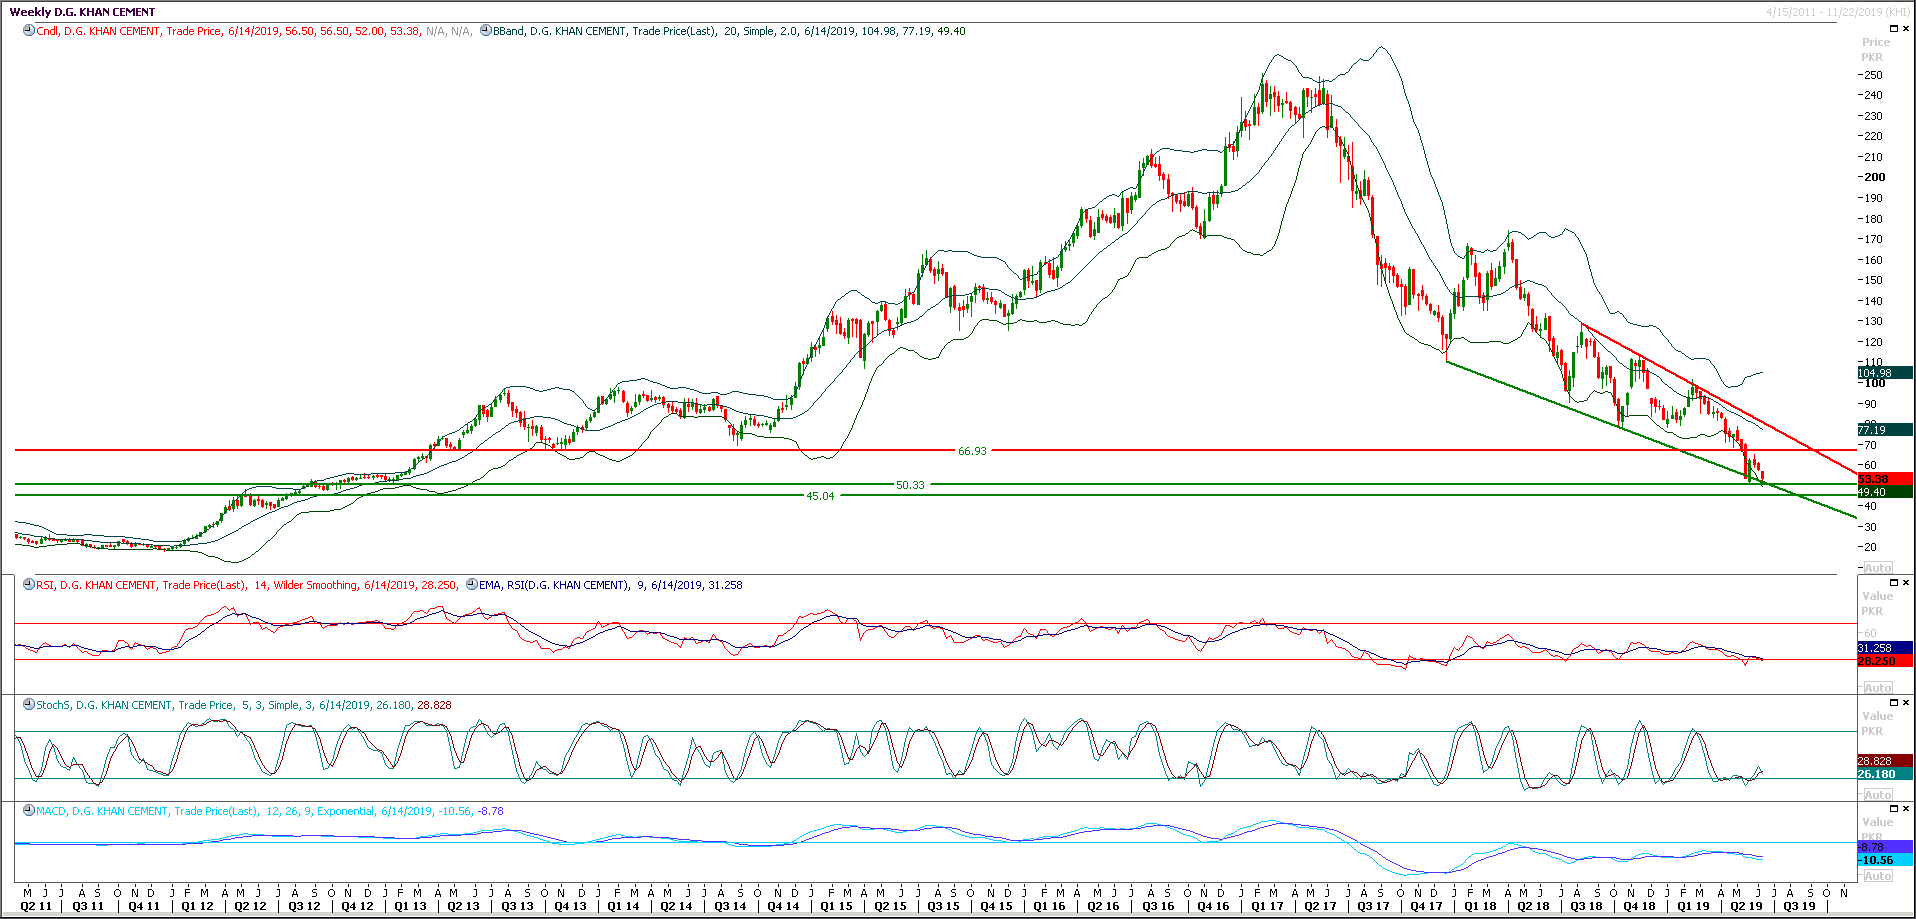Select the MACD Exponential legend label

pos(270,811)
